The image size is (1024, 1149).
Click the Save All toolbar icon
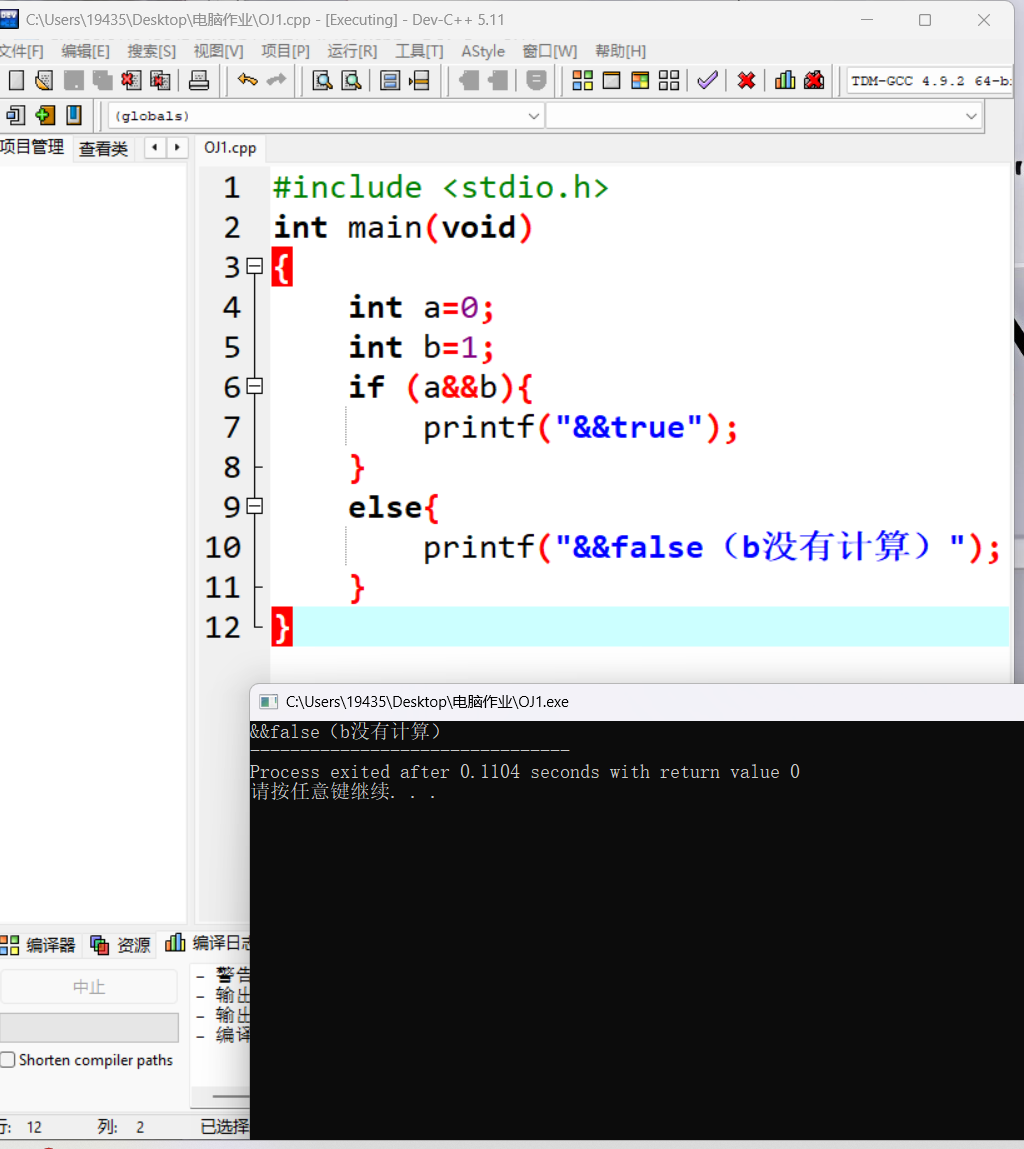[102, 80]
